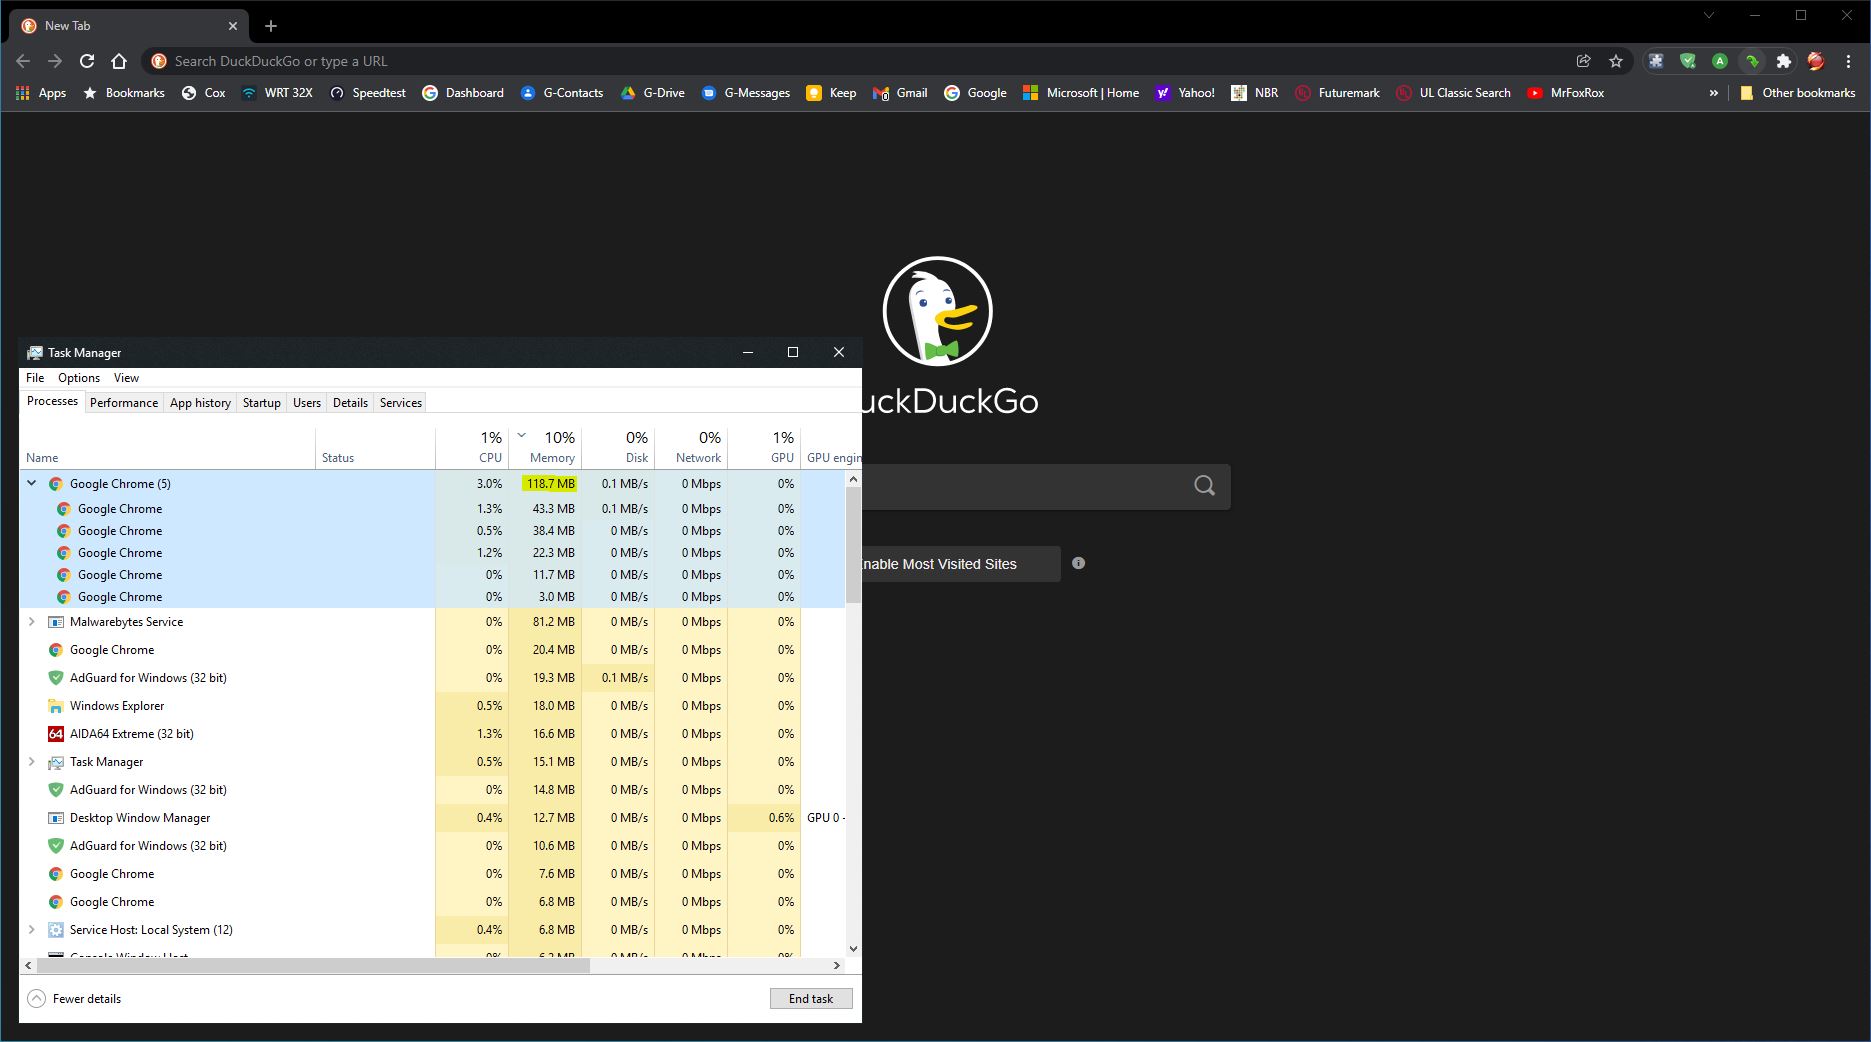Expand the Malwarebytes Service process

(x=31, y=621)
